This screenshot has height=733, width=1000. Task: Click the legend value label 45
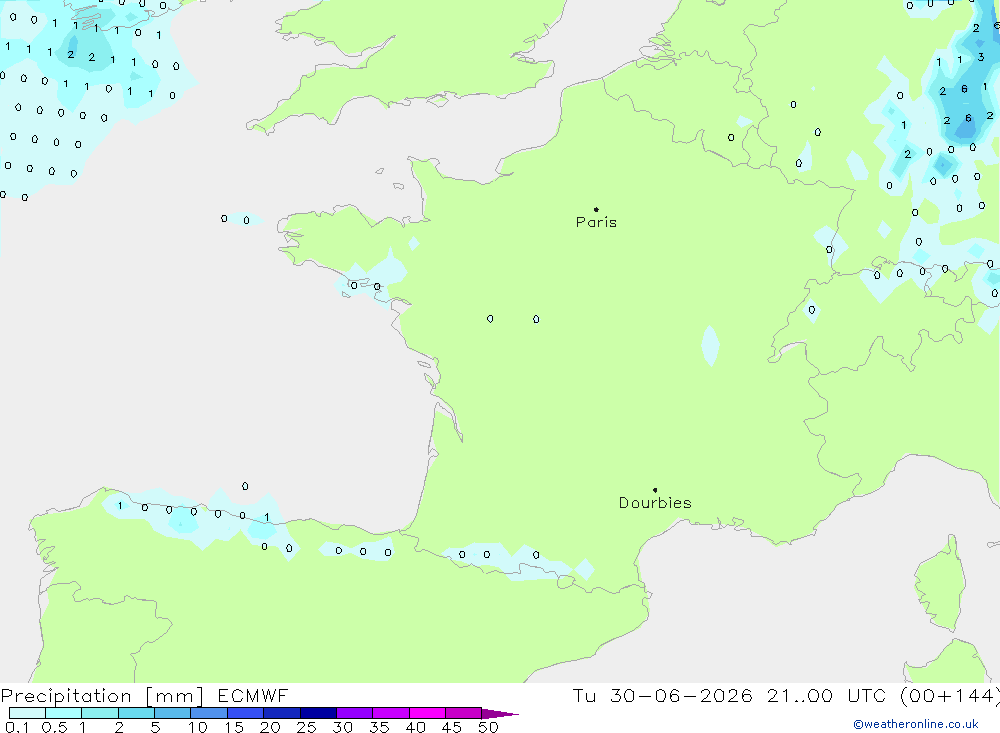452,727
